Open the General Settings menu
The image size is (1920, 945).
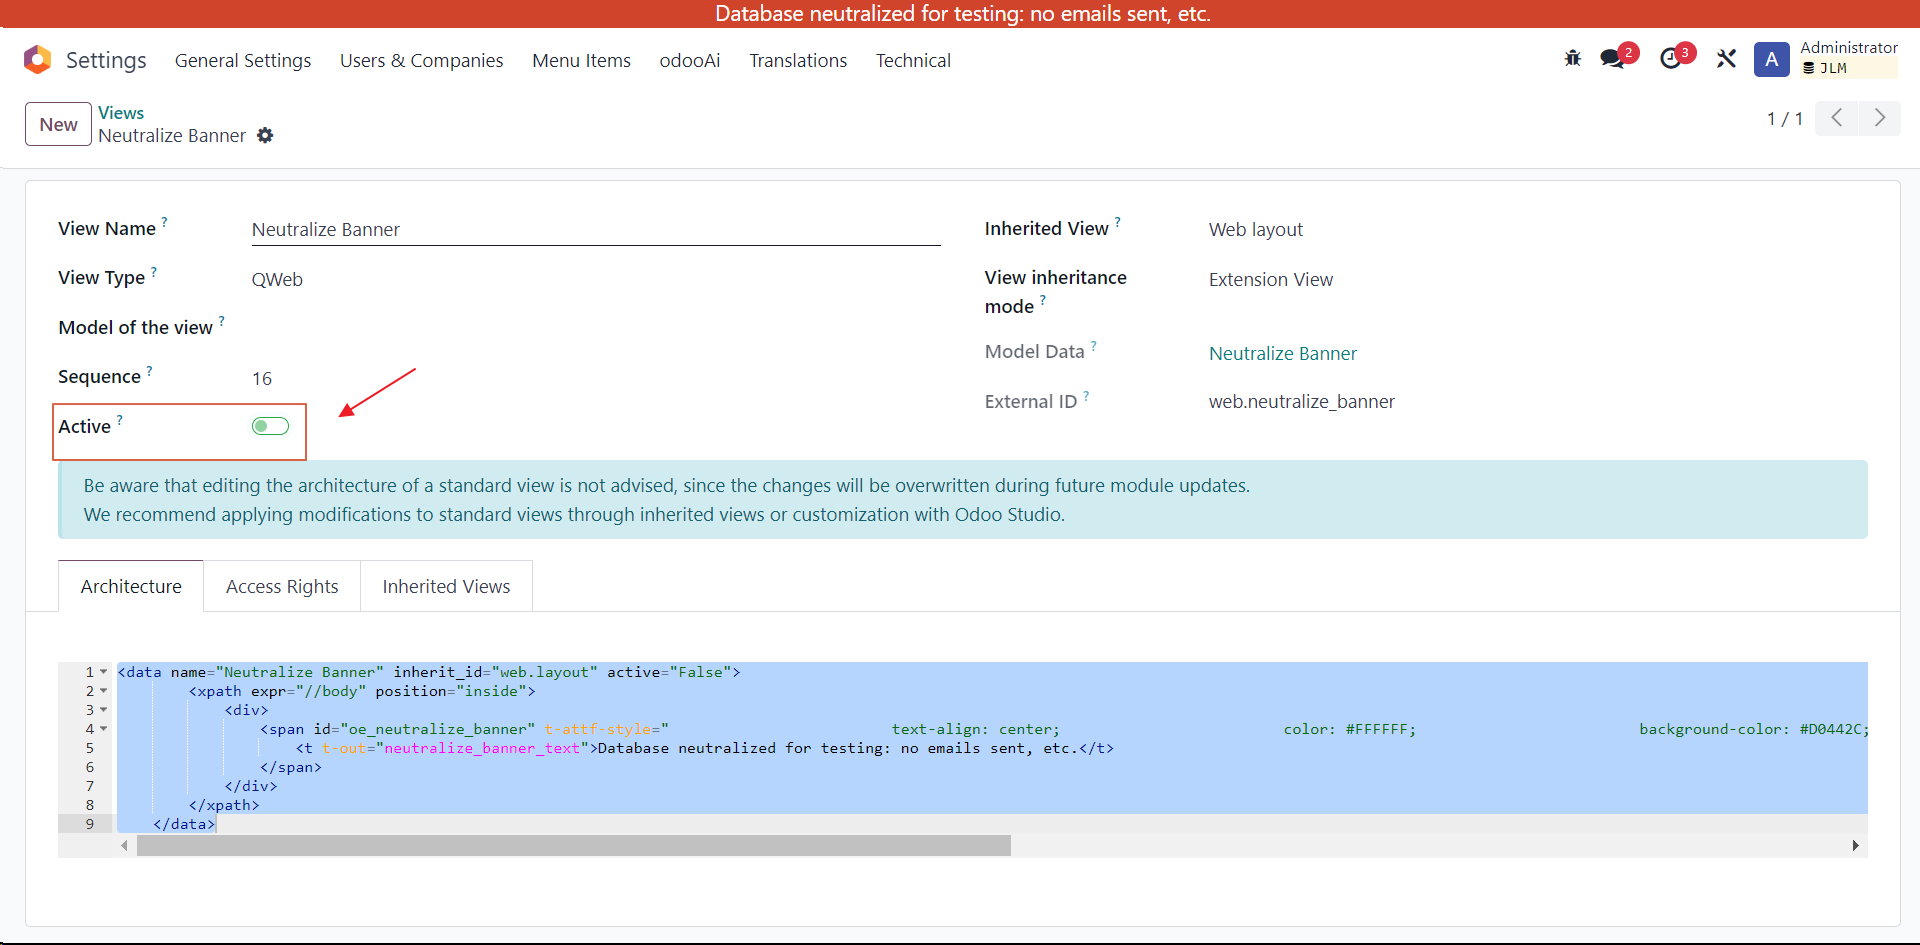243,60
